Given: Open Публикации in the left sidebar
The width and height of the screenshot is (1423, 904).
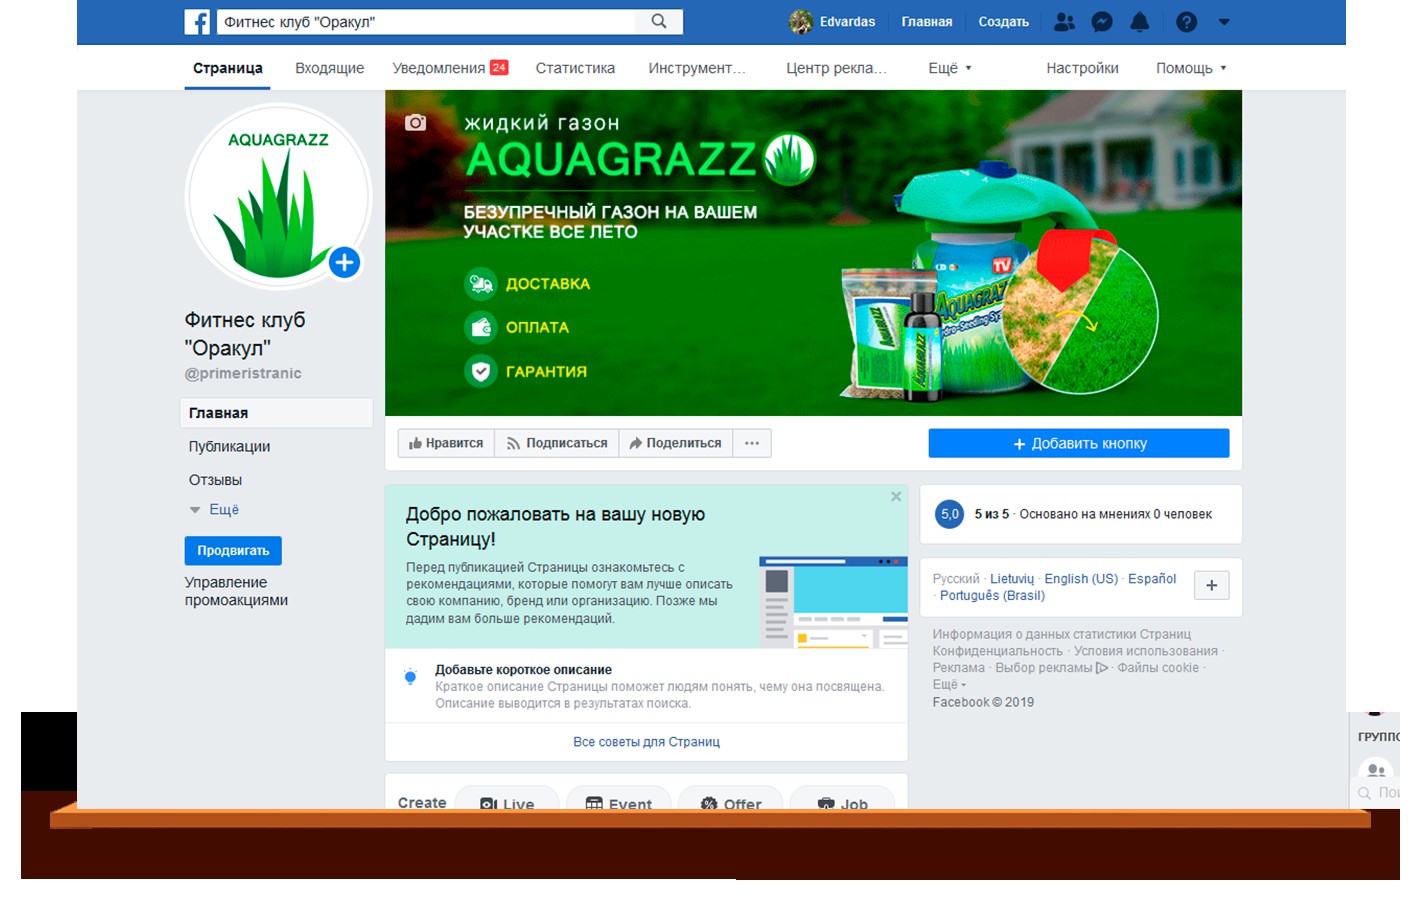Looking at the screenshot, I should [x=229, y=446].
